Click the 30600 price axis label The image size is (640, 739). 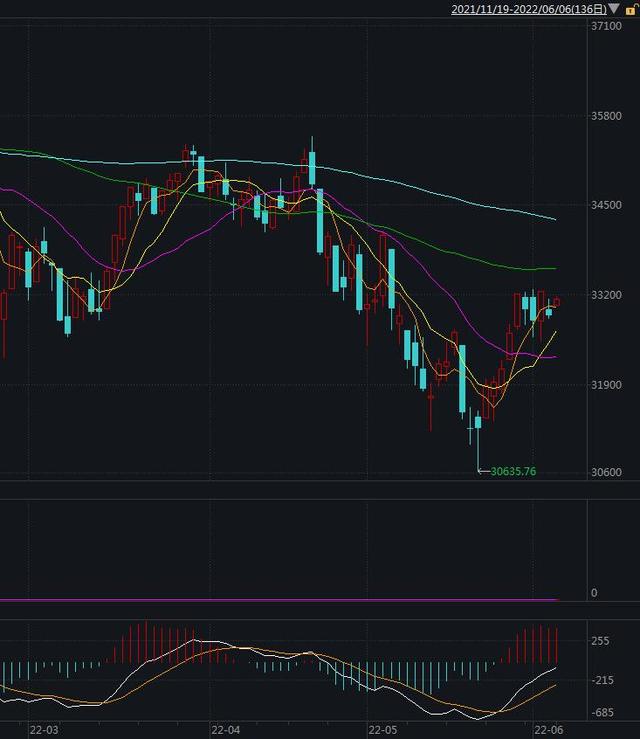pyautogui.click(x=606, y=474)
